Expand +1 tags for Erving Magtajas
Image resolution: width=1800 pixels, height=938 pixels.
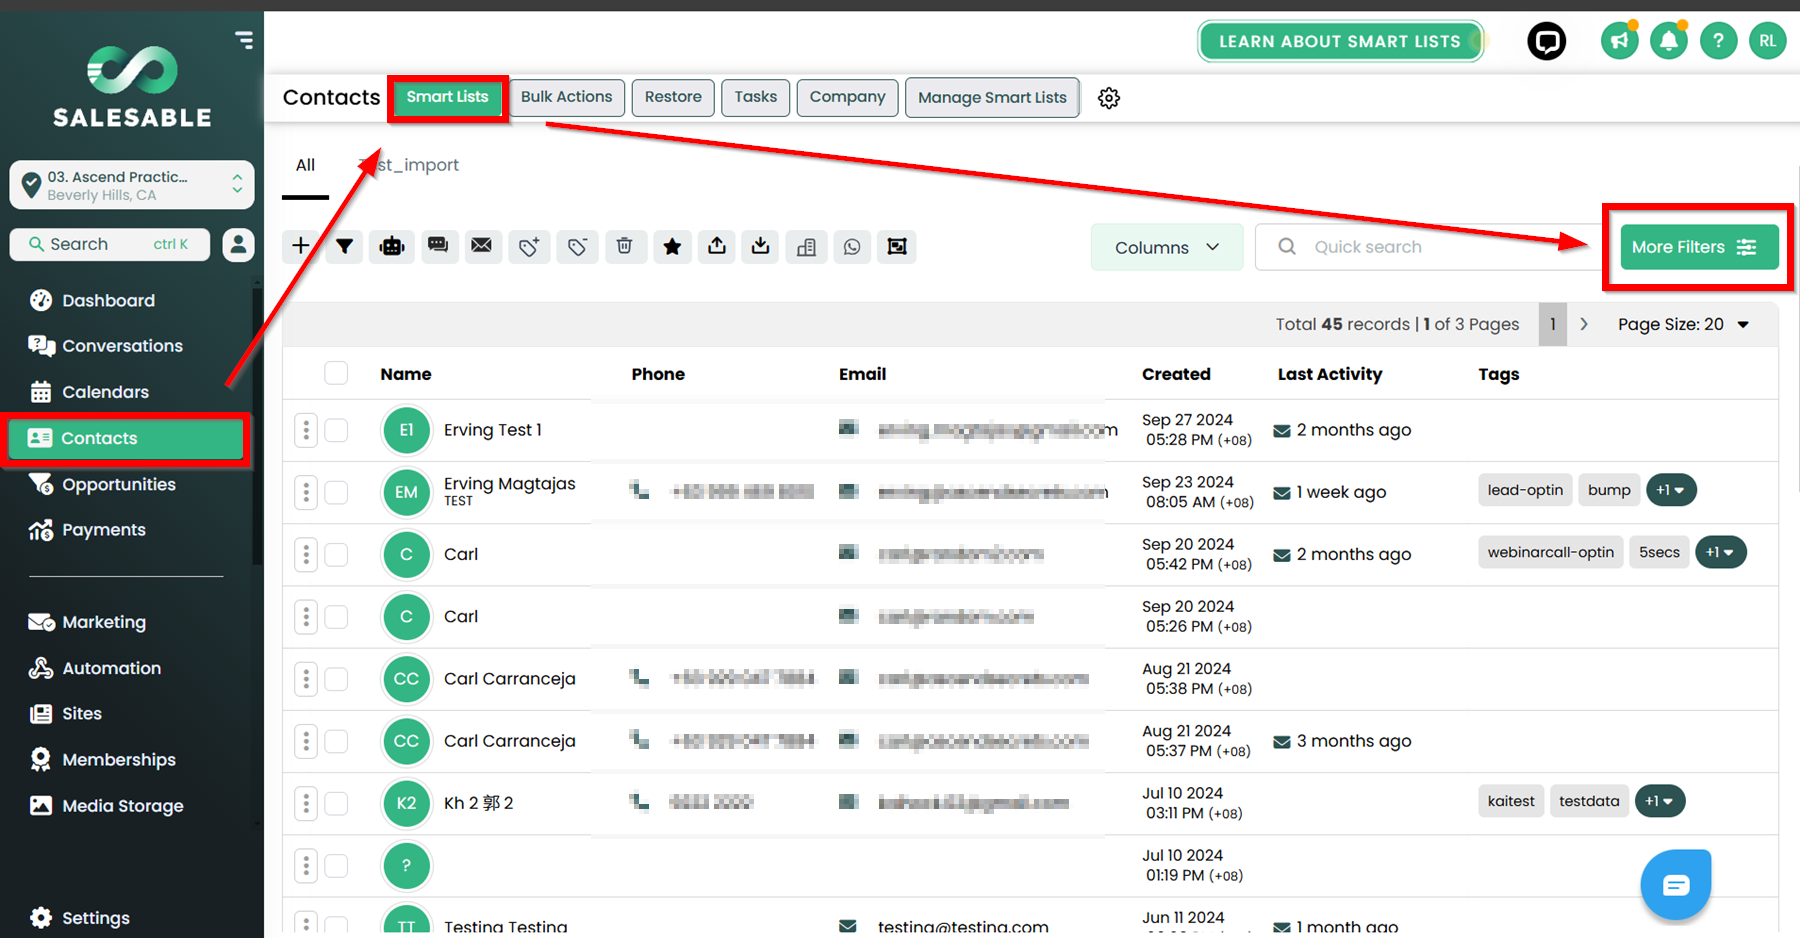tap(1671, 490)
